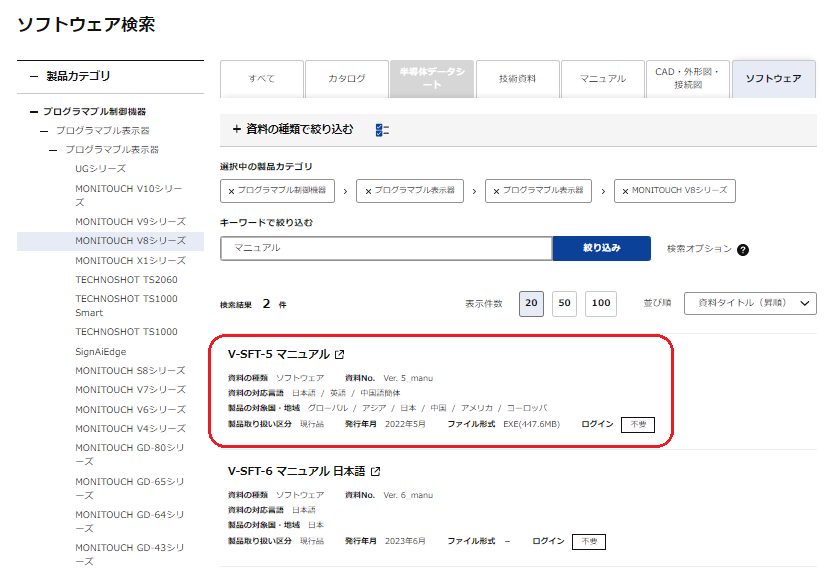This screenshot has height=572, width=837.
Task: Switch to the カタログ tab
Action: (x=347, y=79)
